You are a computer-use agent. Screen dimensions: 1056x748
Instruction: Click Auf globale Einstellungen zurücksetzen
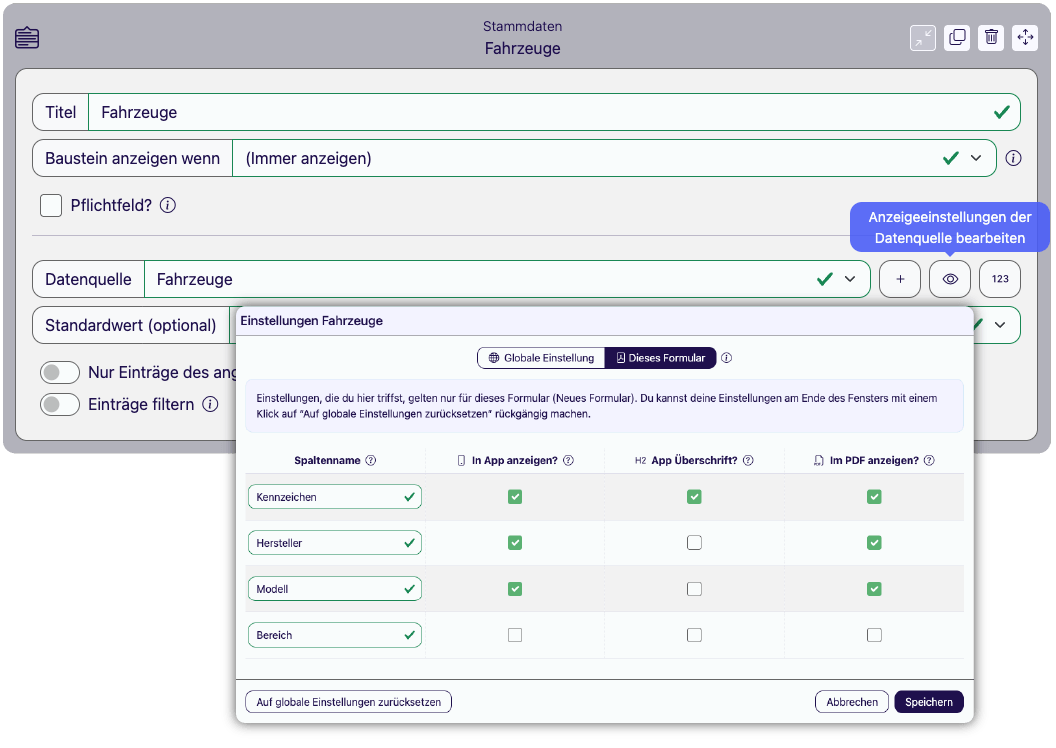(x=348, y=702)
